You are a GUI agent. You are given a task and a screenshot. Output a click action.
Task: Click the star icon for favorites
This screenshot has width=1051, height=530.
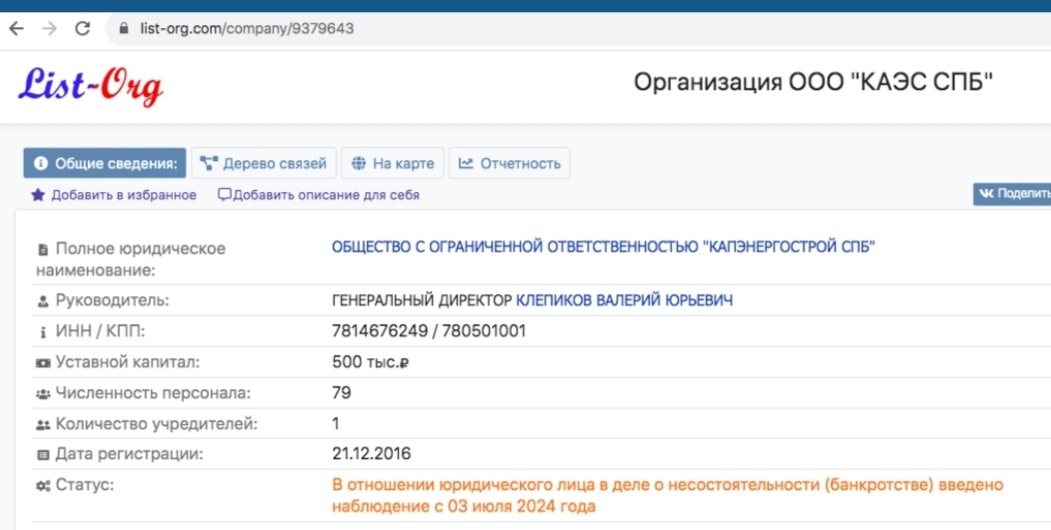point(38,195)
